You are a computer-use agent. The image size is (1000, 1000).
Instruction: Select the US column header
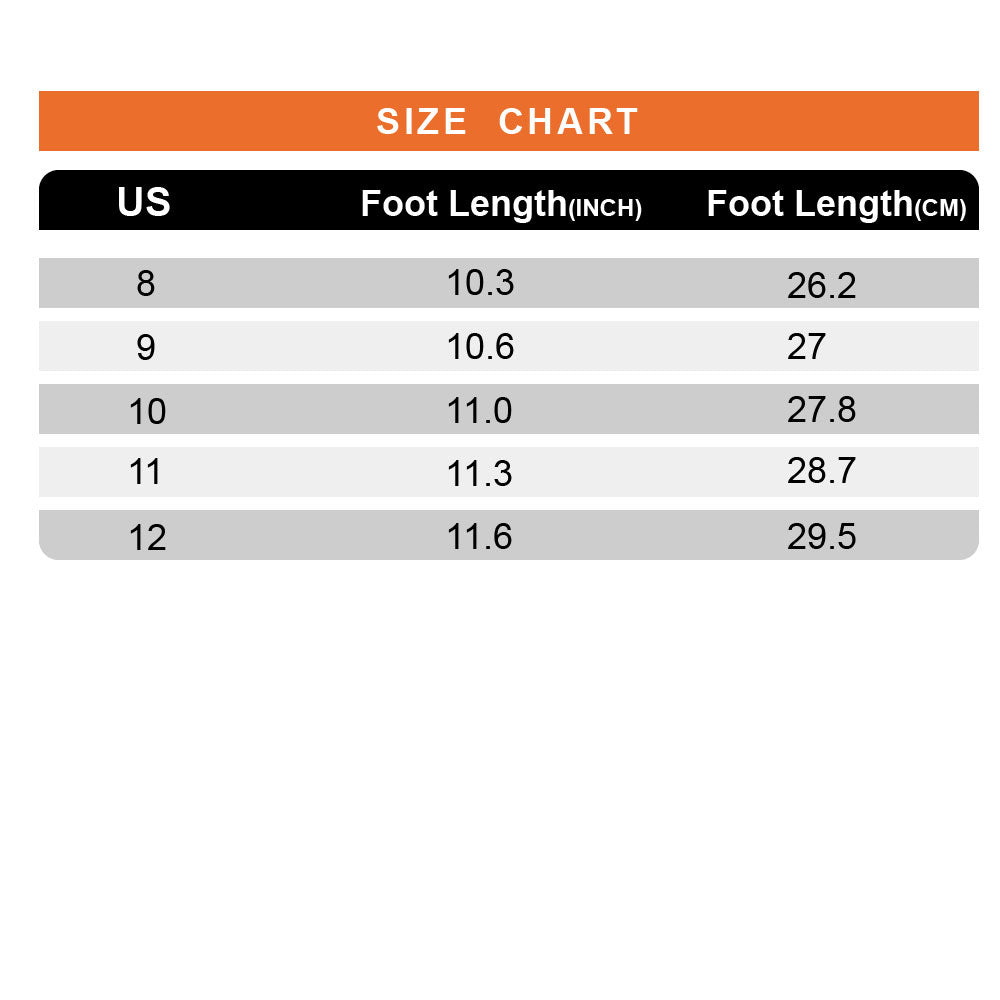click(x=144, y=203)
